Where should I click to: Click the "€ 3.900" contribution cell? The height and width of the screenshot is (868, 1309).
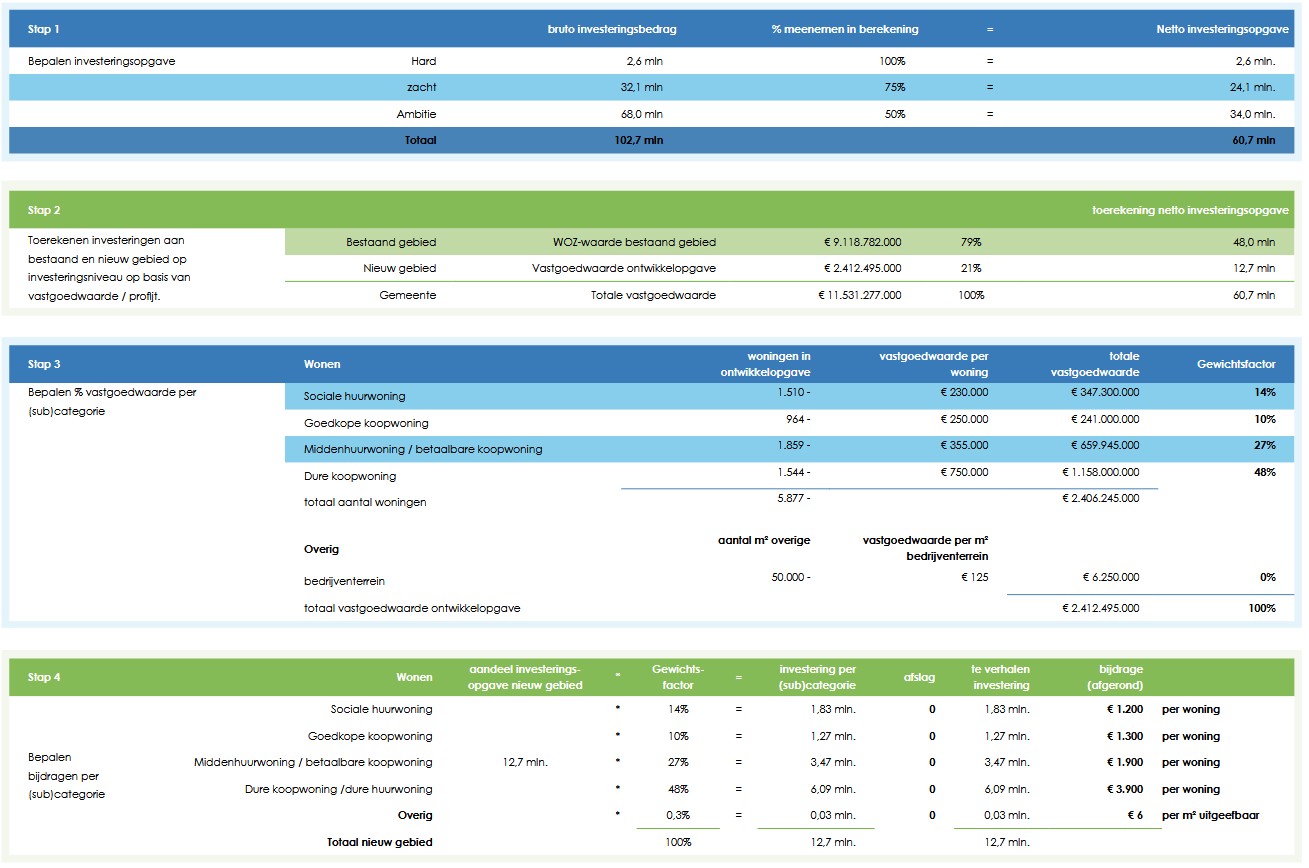click(1125, 789)
